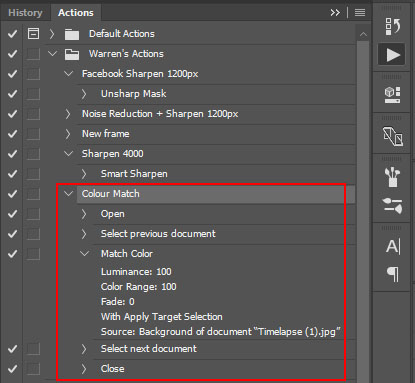The height and width of the screenshot is (383, 415).
Task: Open the Brush Settings panel icon
Action: tap(392, 205)
